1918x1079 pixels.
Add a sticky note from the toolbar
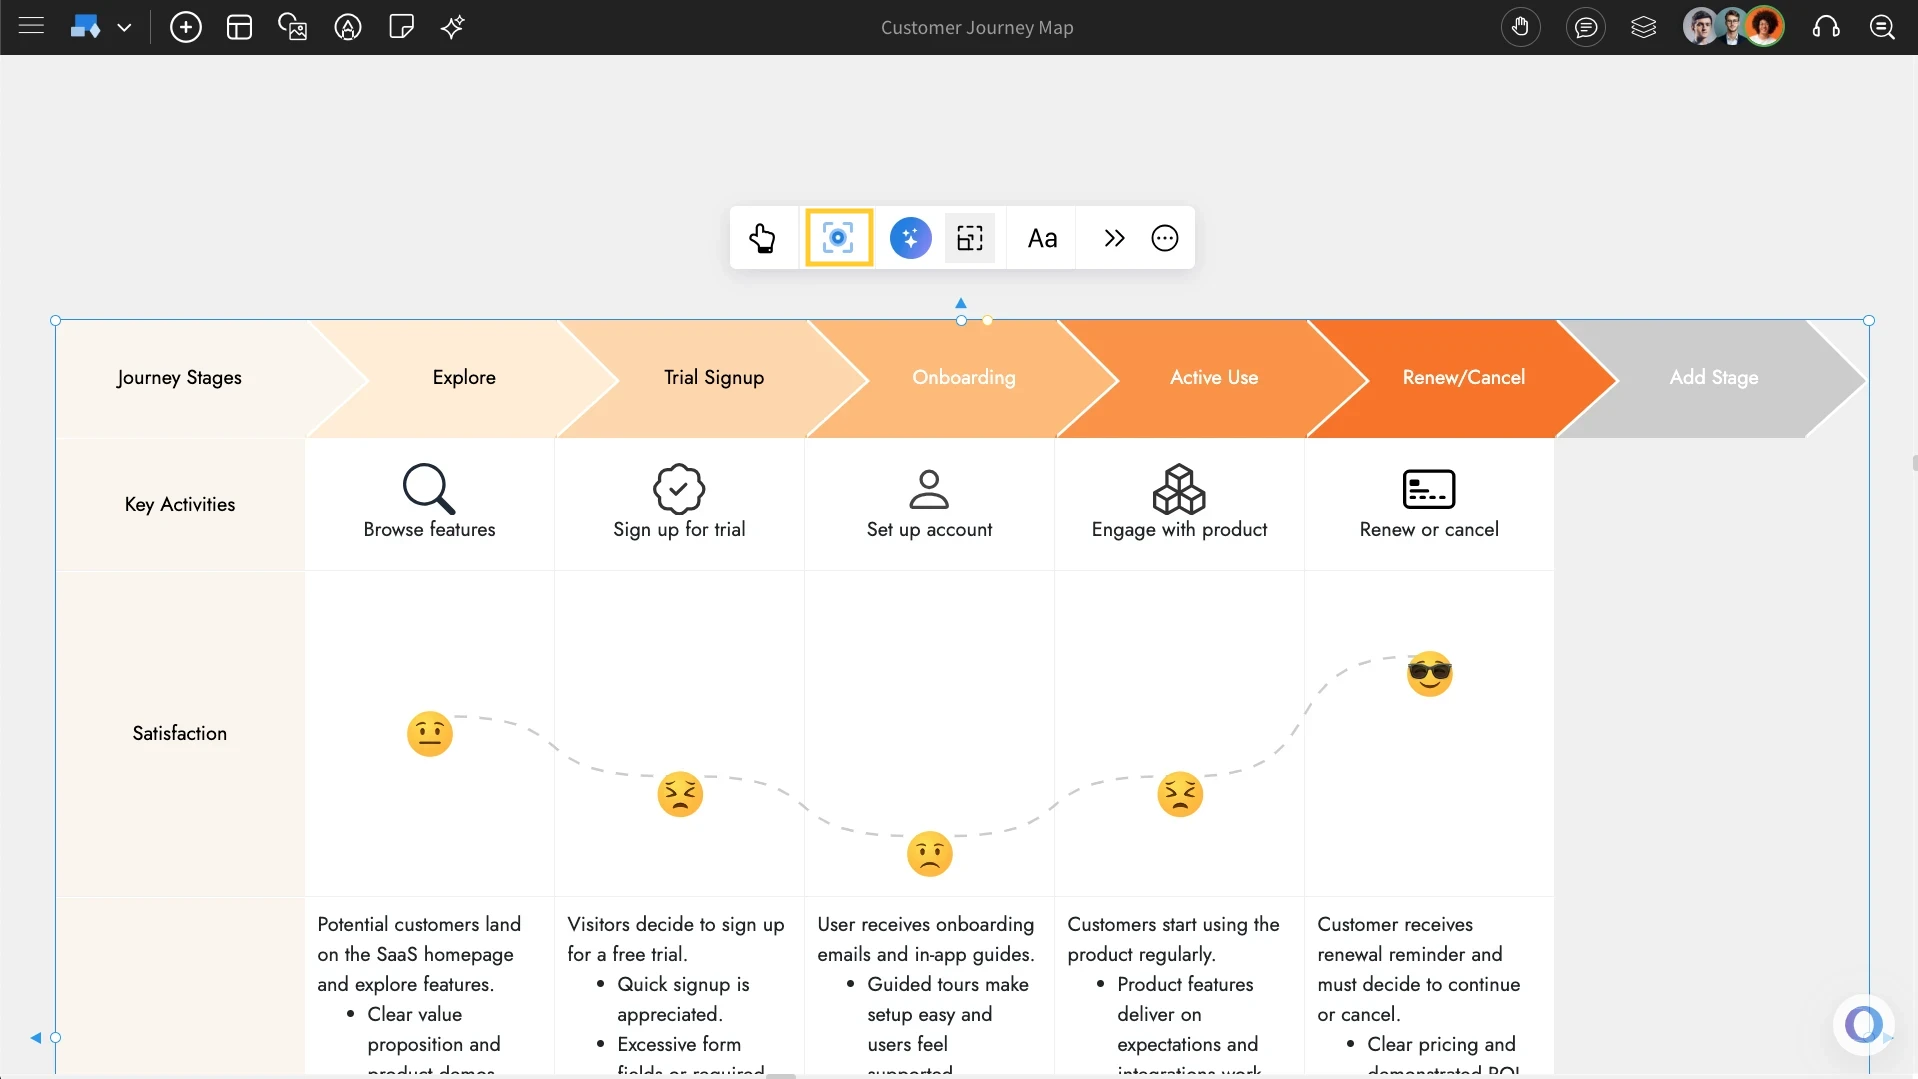(401, 27)
